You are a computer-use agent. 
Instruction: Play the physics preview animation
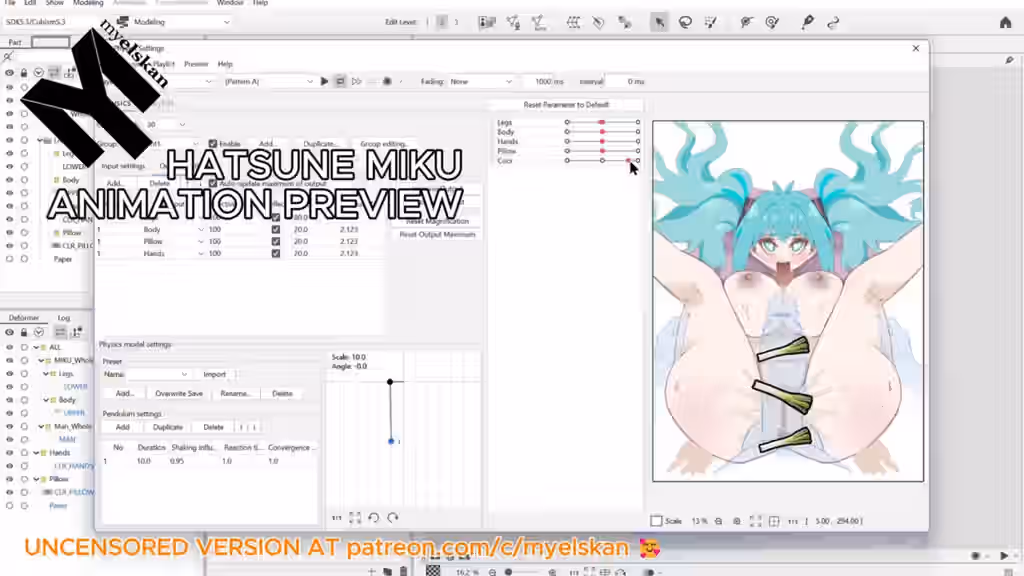[x=324, y=82]
